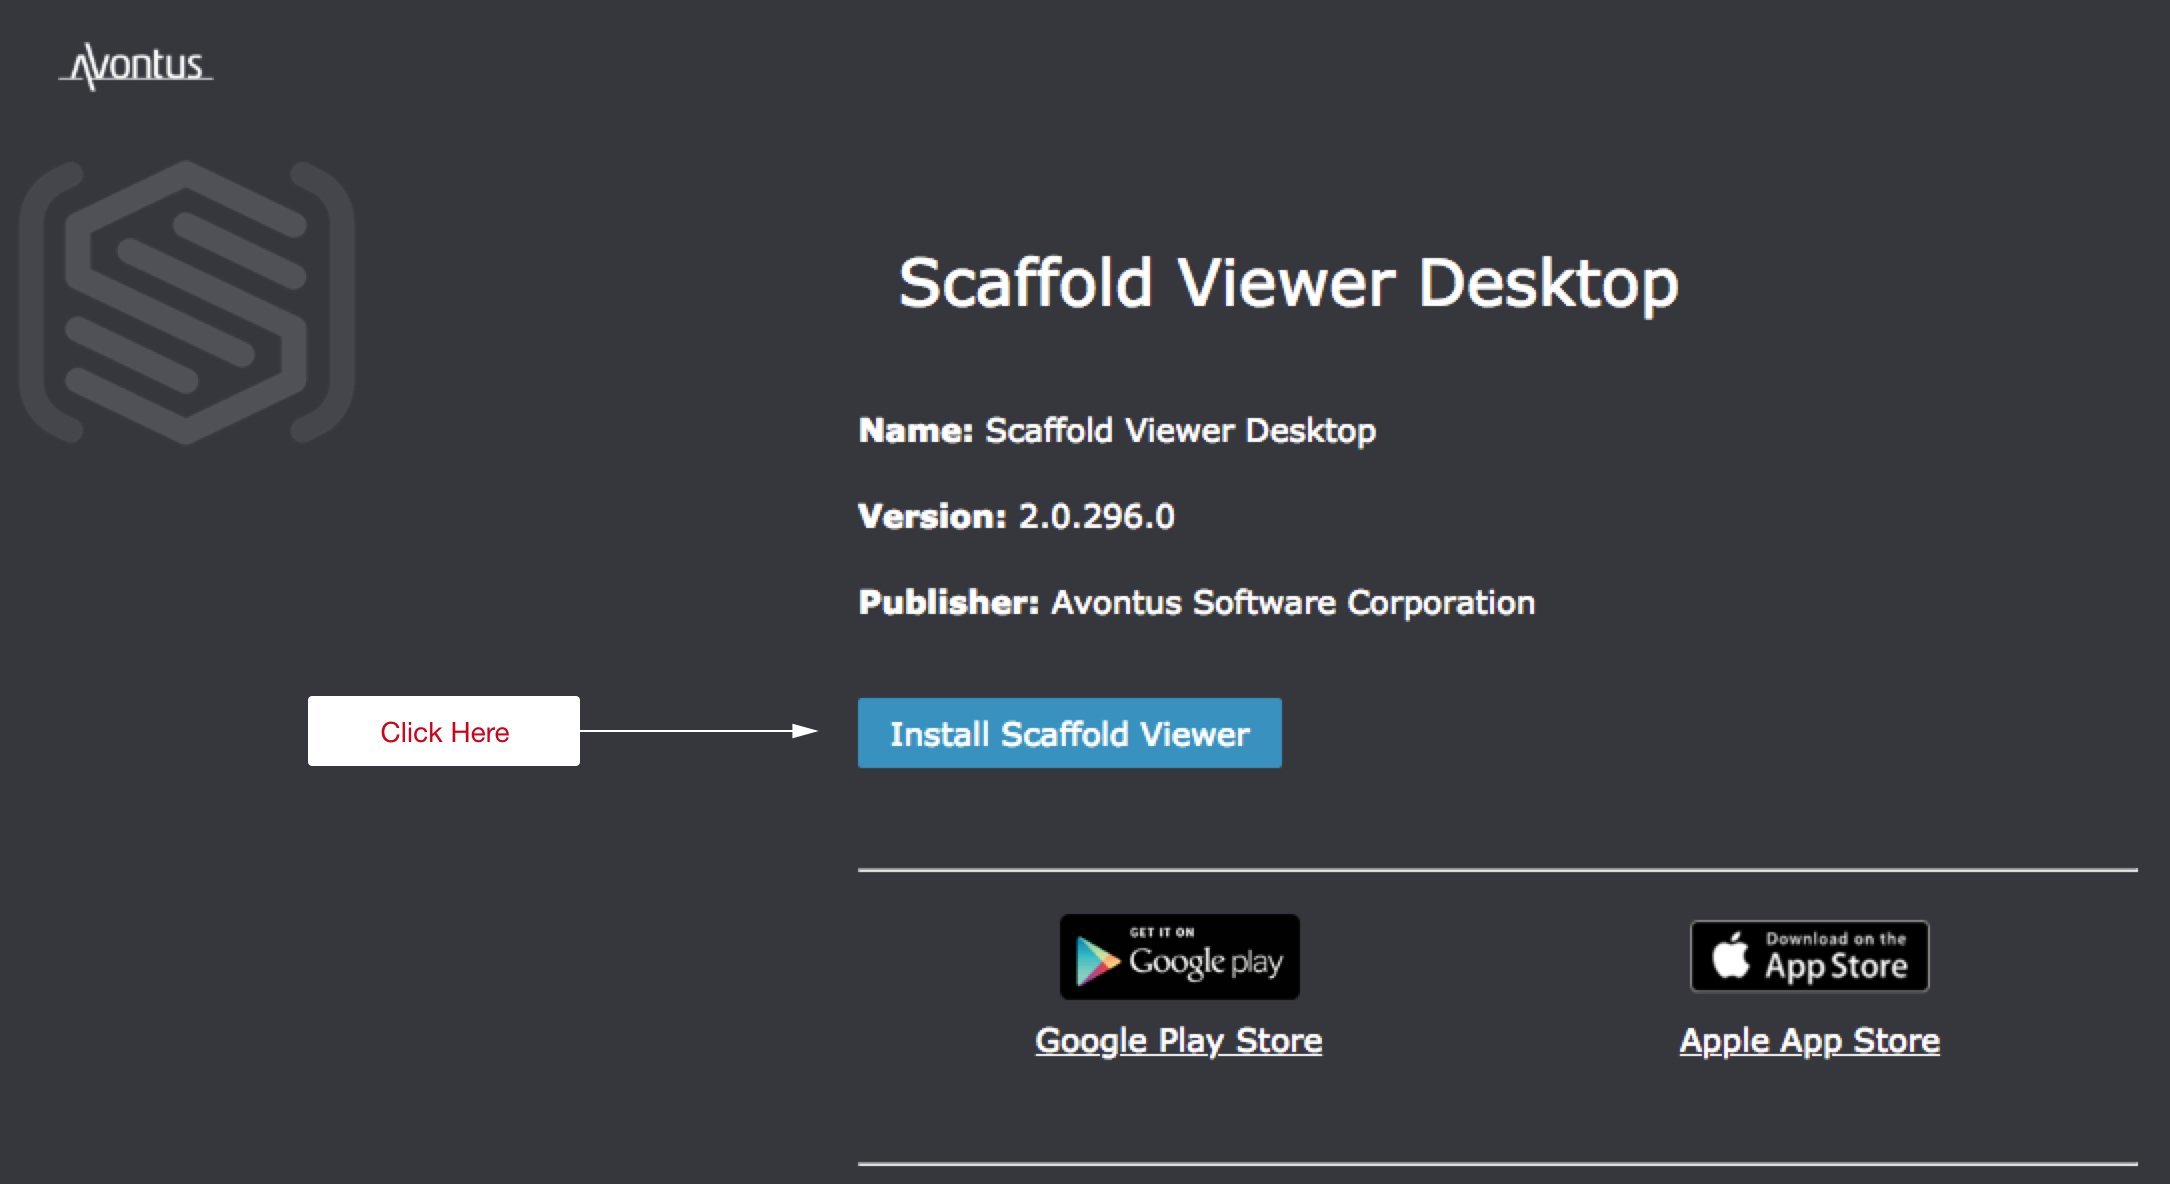Select the Scaffold Viewer Desktop heading
Image resolution: width=2170 pixels, height=1184 pixels.
[1288, 283]
